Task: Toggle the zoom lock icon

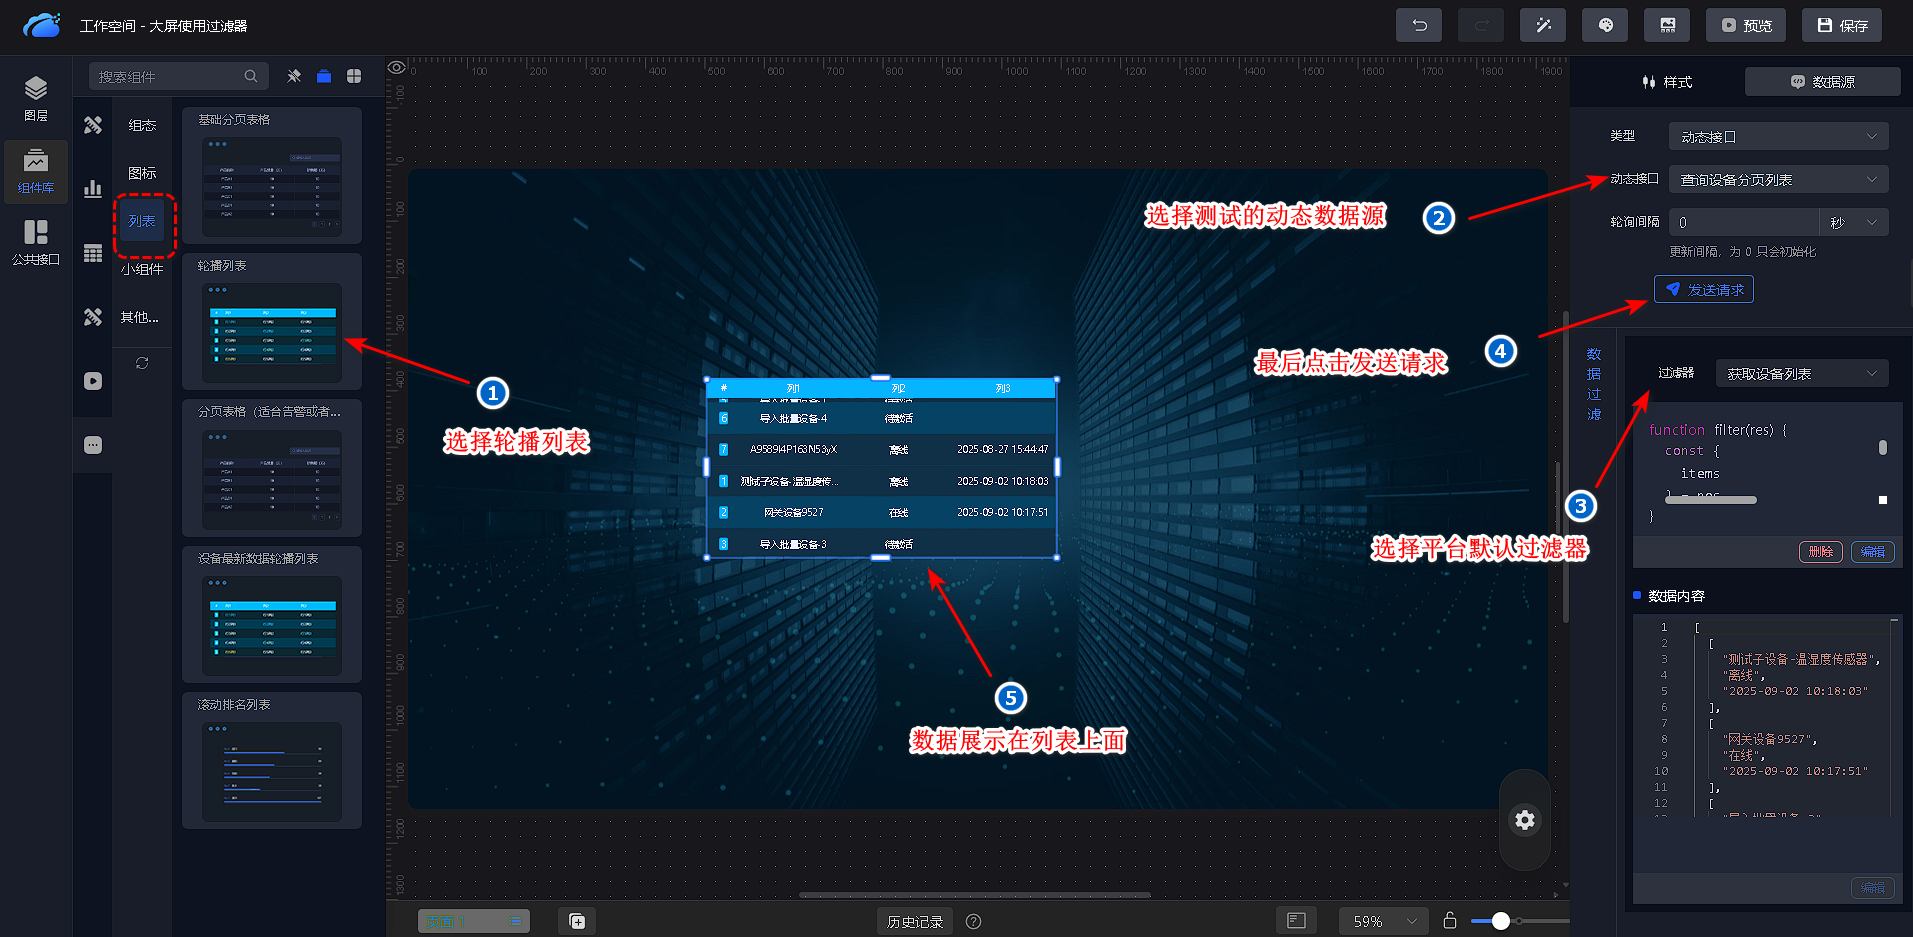Action: [1449, 920]
